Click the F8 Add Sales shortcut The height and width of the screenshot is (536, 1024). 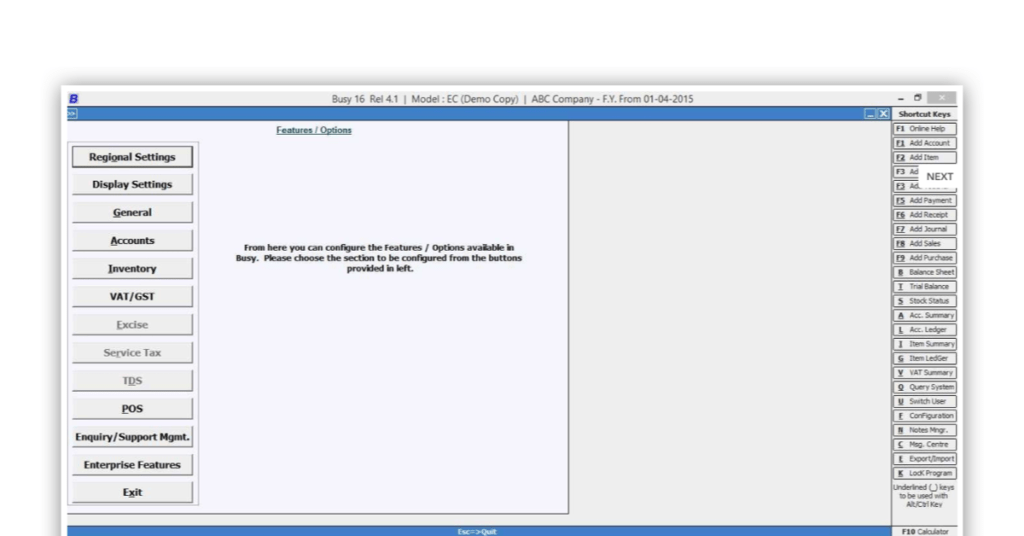click(925, 244)
